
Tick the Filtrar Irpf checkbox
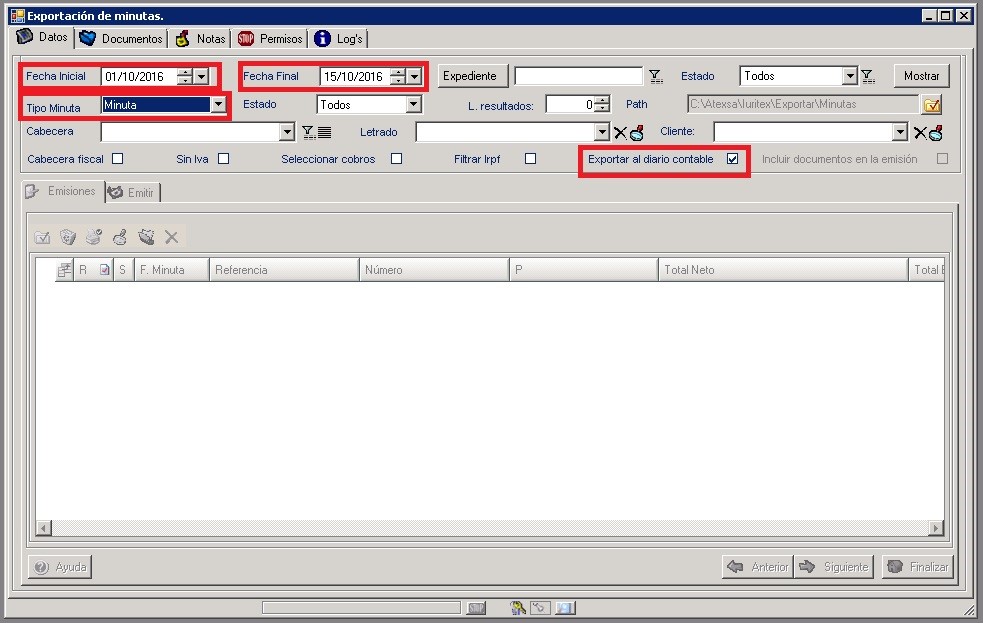[x=531, y=159]
